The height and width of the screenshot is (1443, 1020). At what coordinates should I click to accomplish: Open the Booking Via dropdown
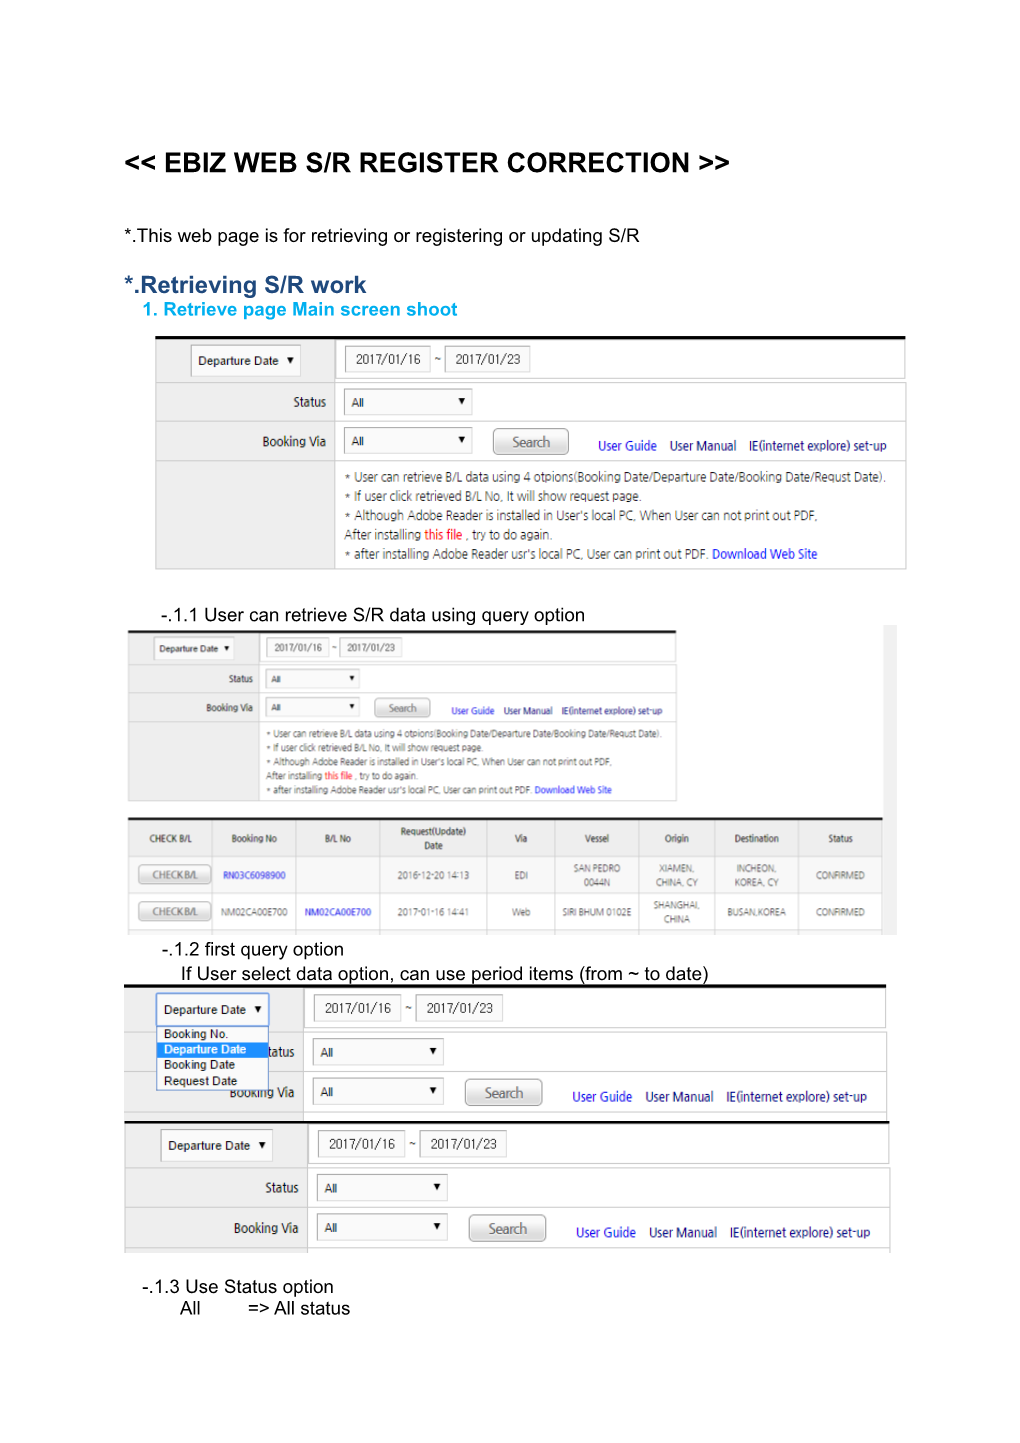click(x=407, y=440)
